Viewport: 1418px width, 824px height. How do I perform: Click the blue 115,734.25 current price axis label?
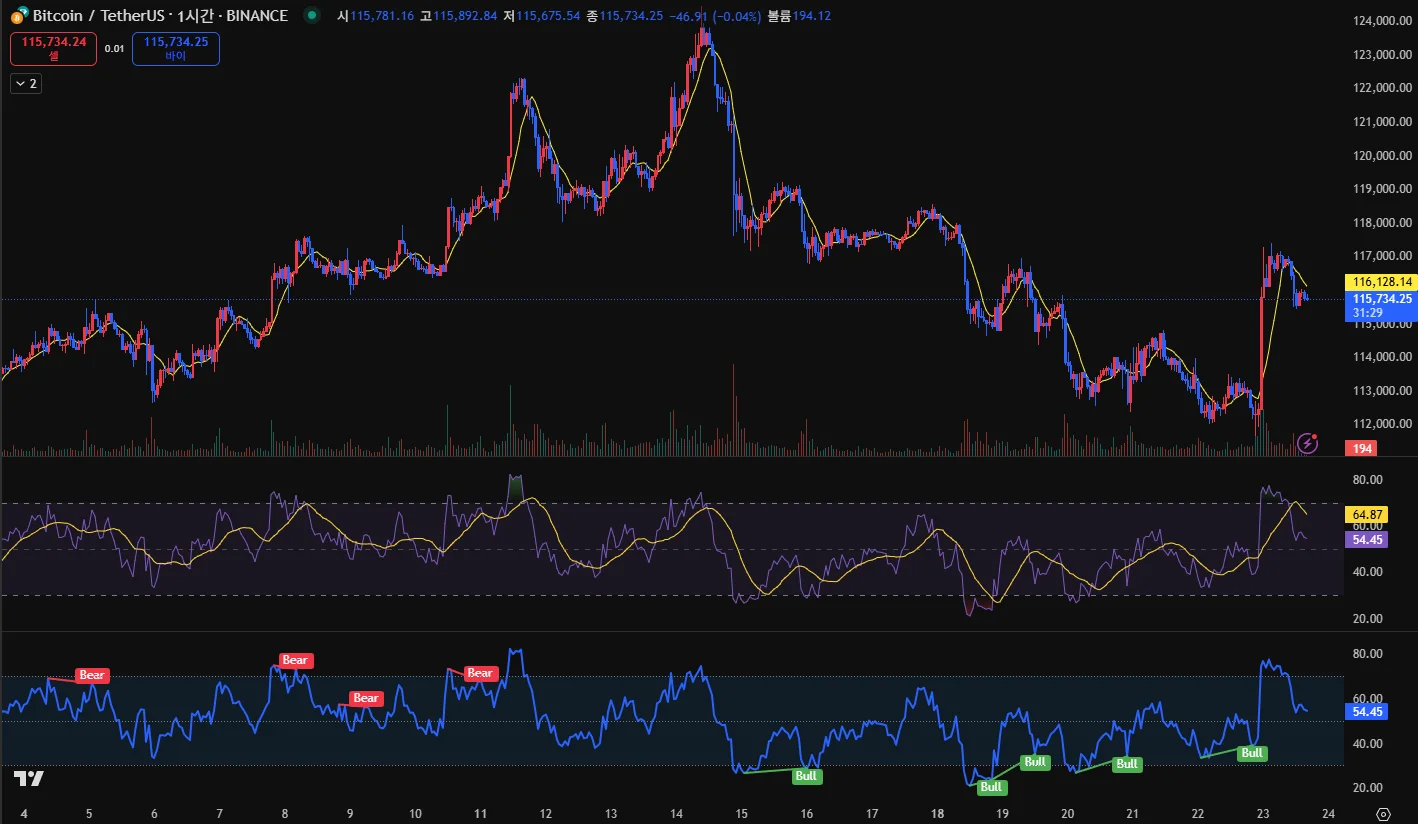click(x=1382, y=299)
